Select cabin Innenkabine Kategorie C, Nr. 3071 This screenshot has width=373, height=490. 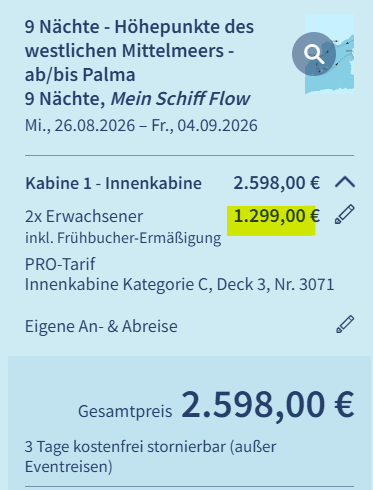click(x=179, y=284)
